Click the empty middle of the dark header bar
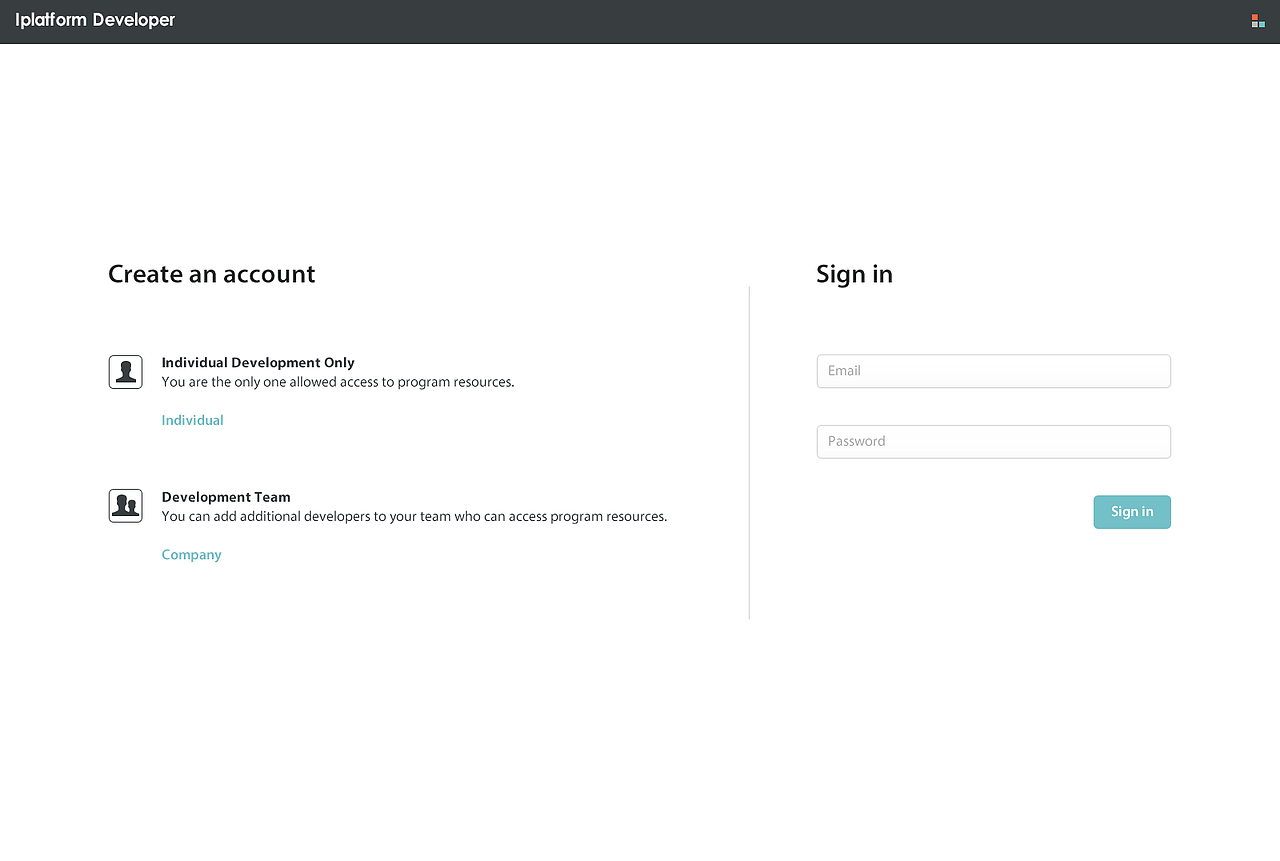 point(640,21)
